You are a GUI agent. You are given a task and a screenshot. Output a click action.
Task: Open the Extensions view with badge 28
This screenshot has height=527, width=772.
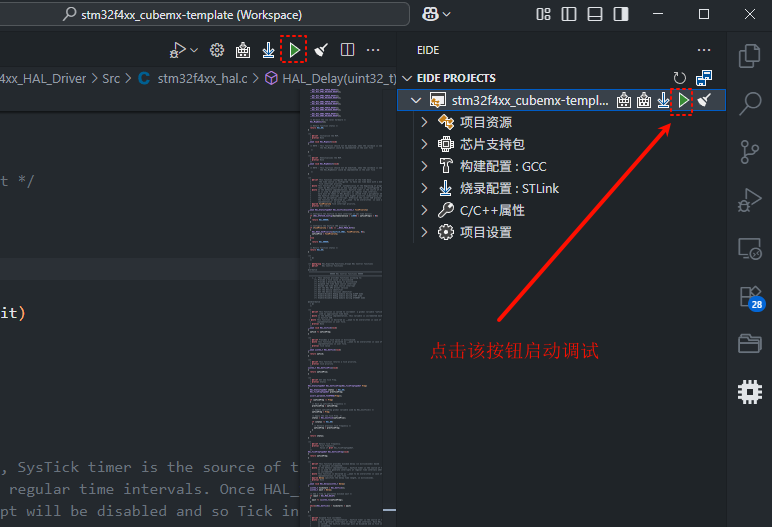coord(749,297)
